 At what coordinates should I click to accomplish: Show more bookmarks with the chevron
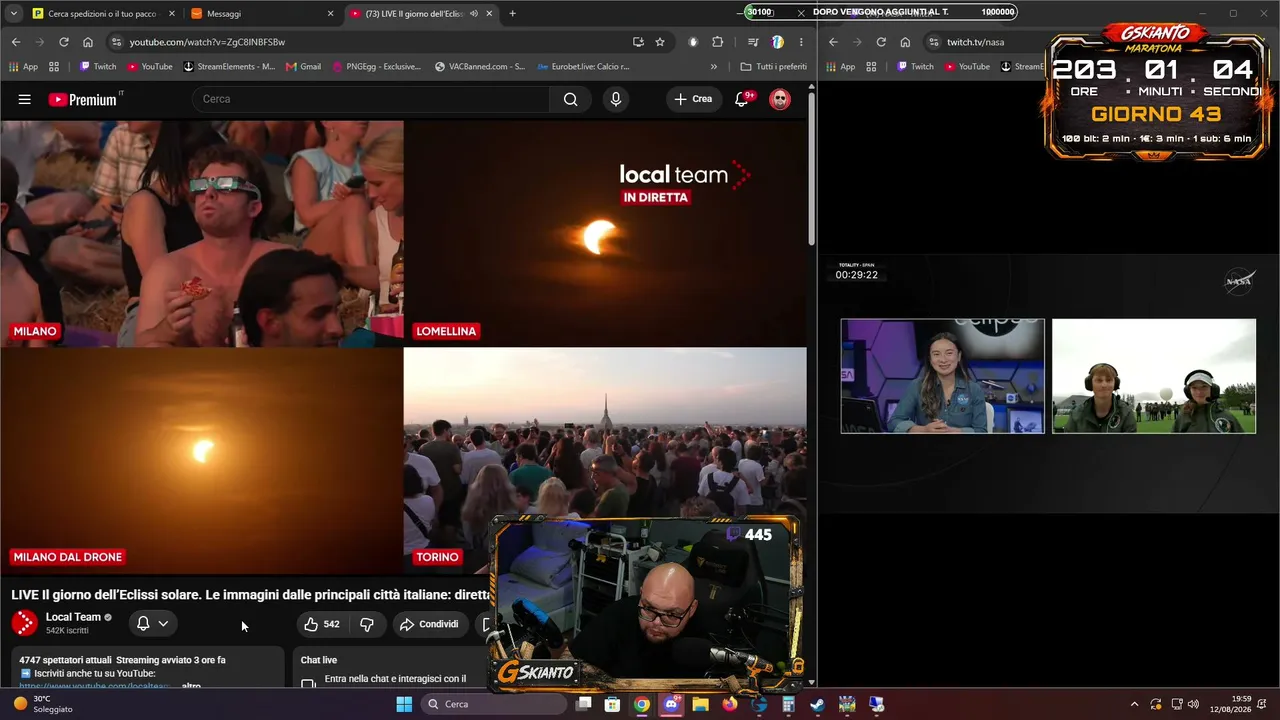tap(714, 67)
